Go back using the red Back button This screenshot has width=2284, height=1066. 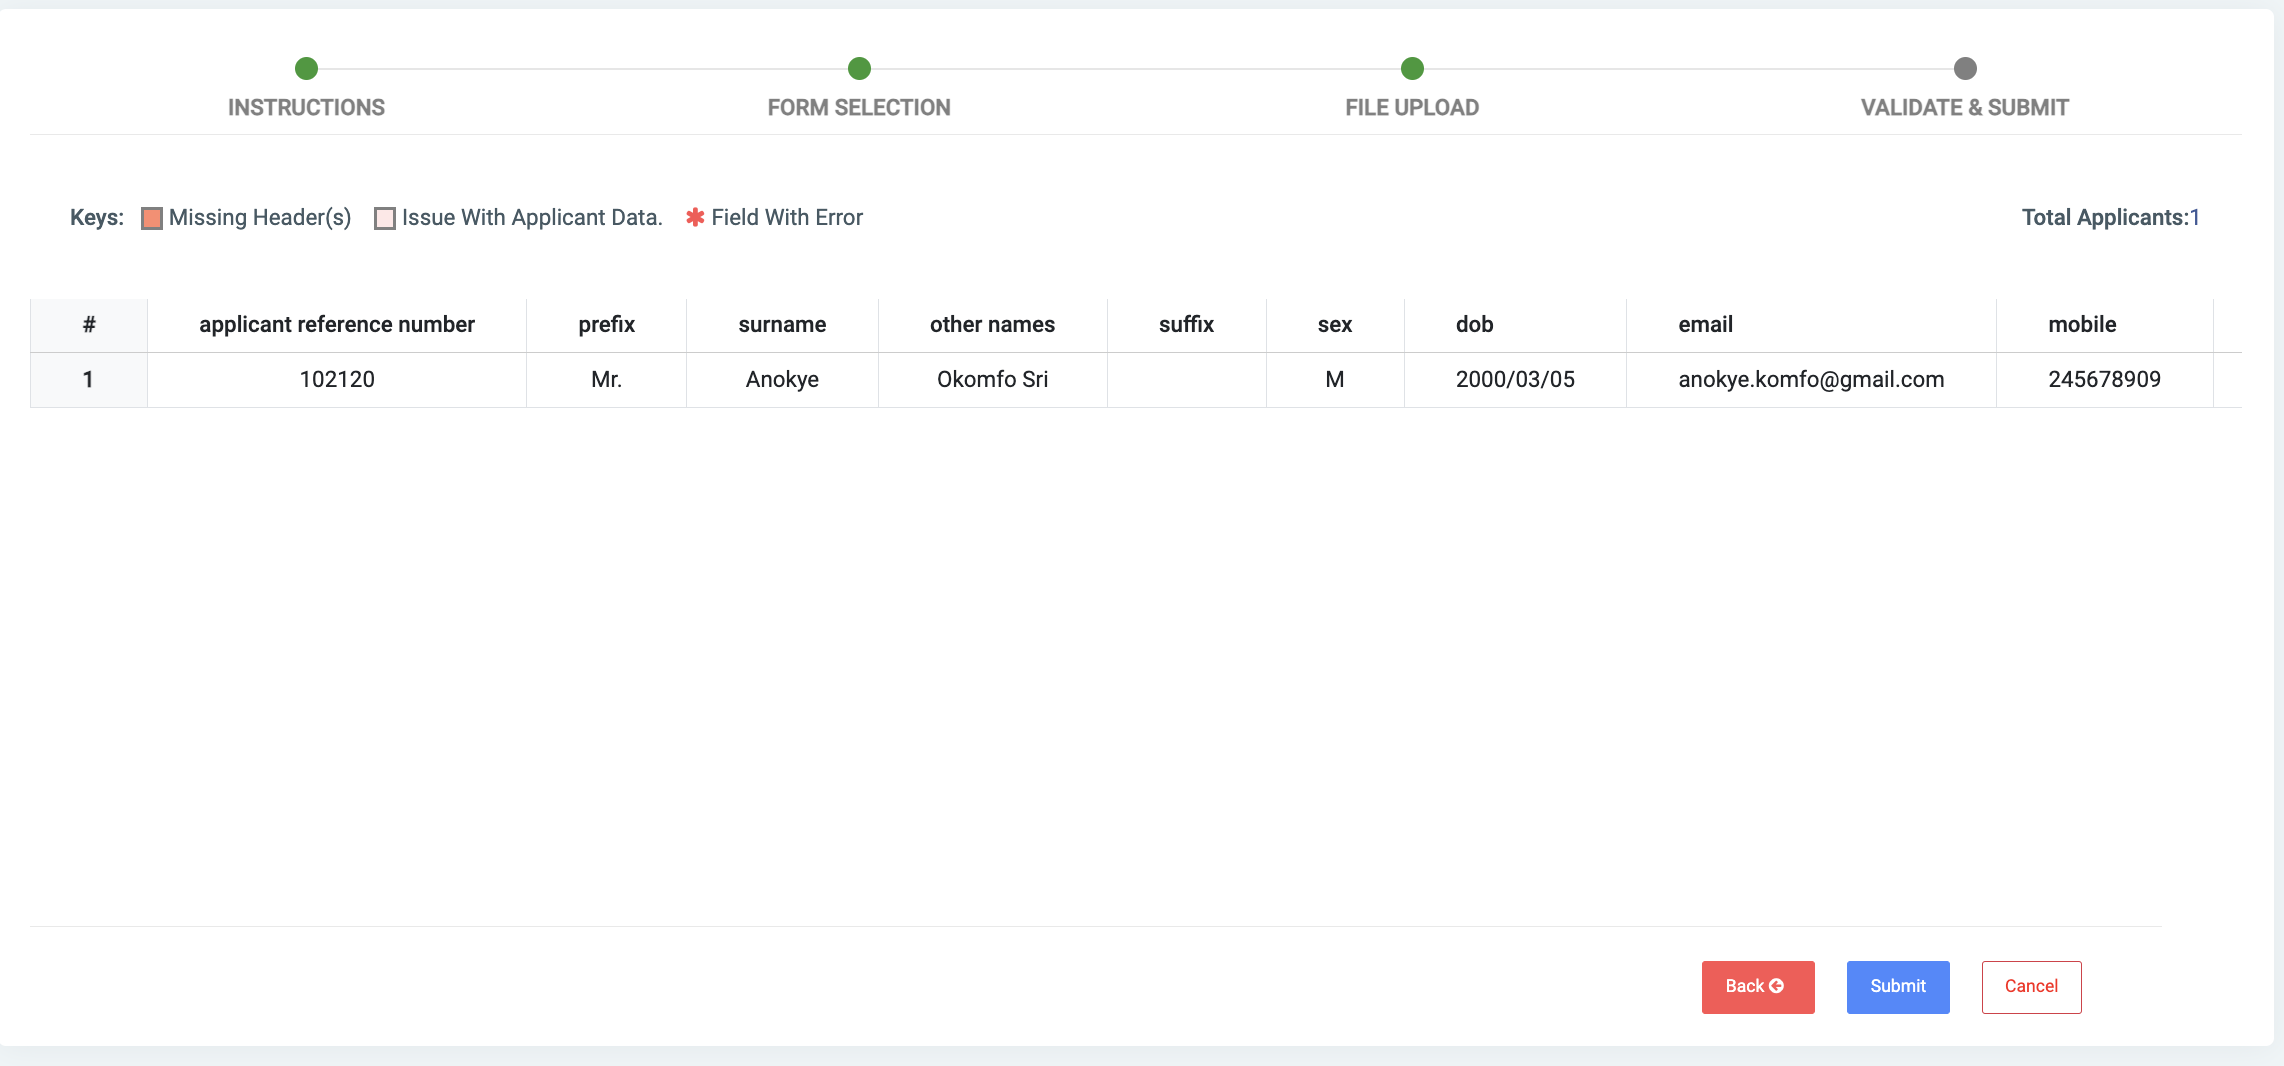(x=1758, y=987)
